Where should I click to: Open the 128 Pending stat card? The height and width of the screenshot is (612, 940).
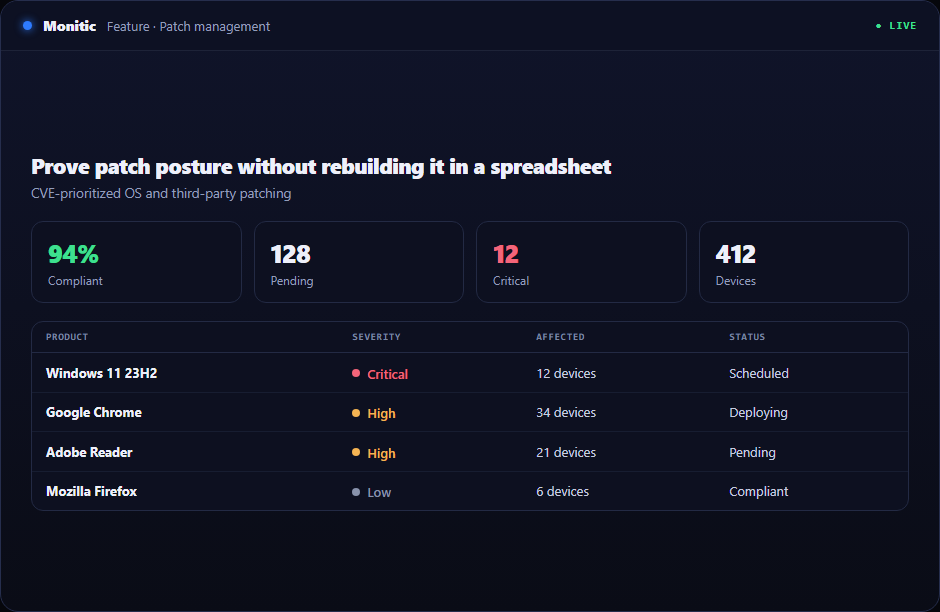(358, 262)
